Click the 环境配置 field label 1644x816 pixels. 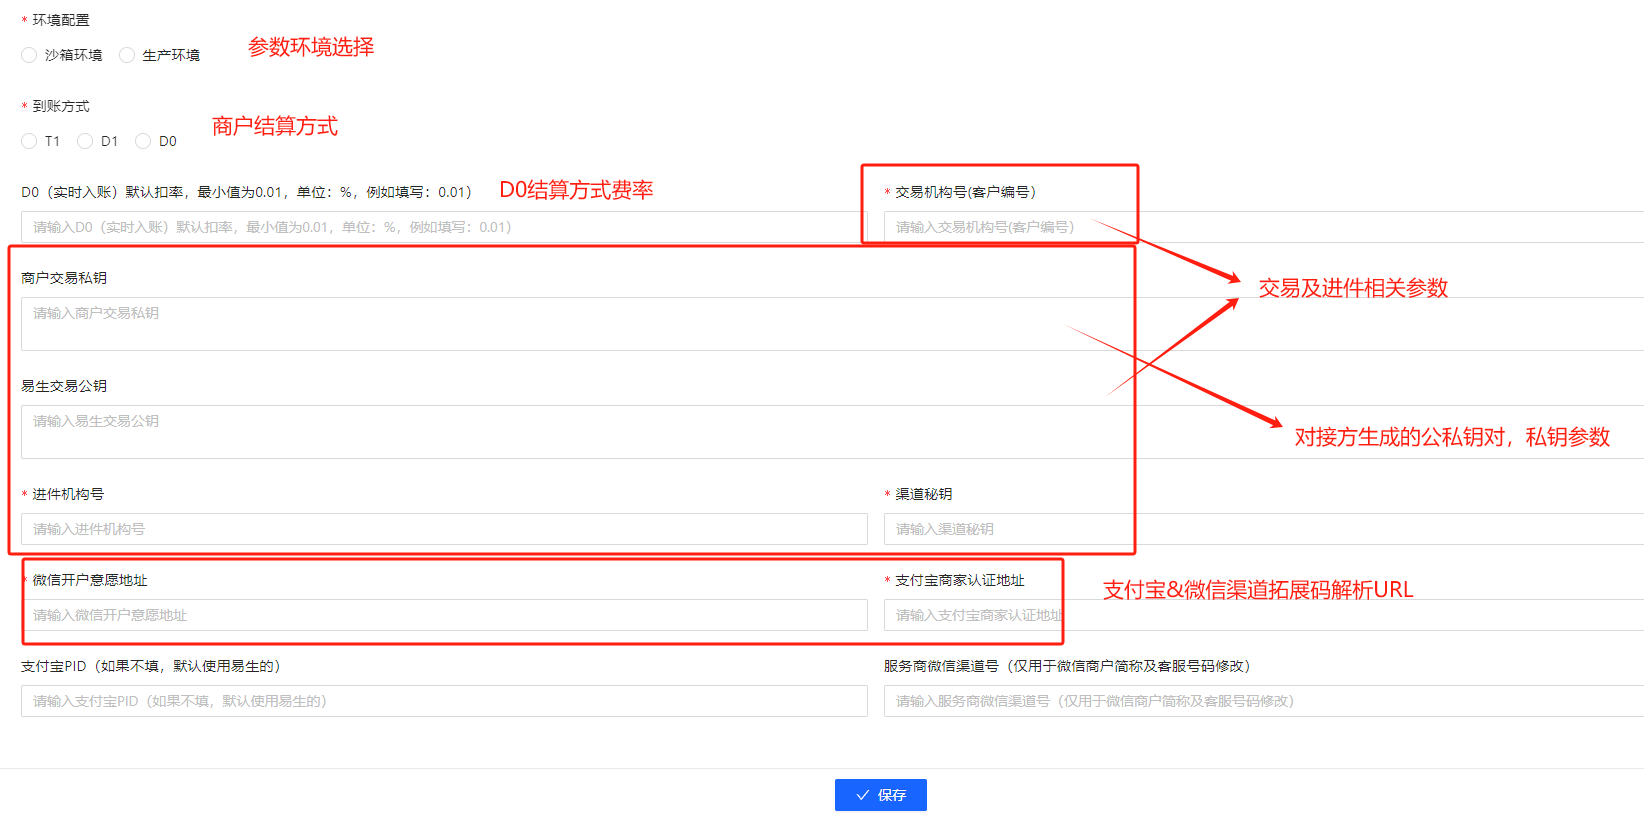click(x=61, y=20)
